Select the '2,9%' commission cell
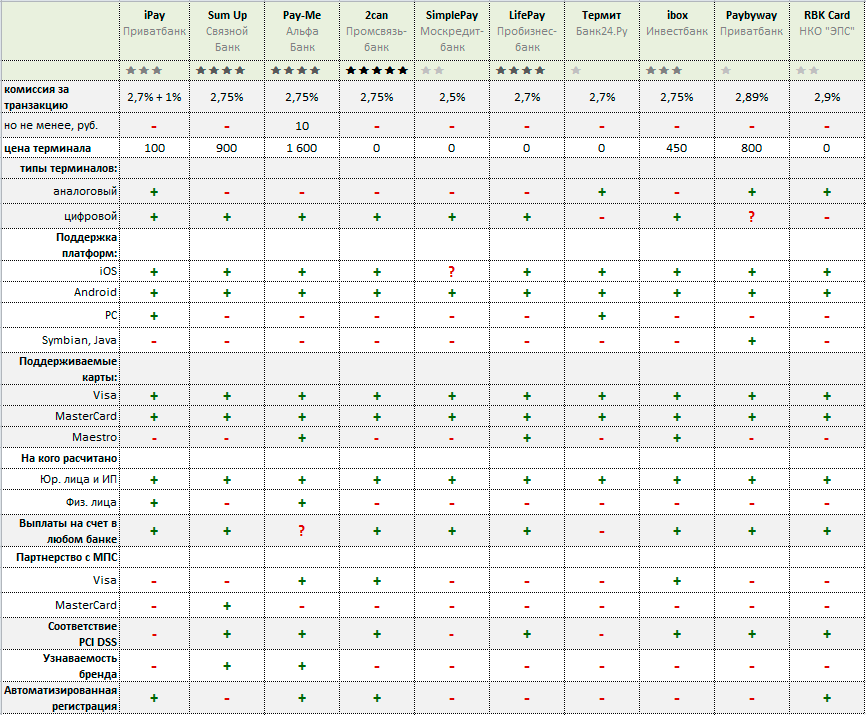Screen dimensions: 866x715 827,97
